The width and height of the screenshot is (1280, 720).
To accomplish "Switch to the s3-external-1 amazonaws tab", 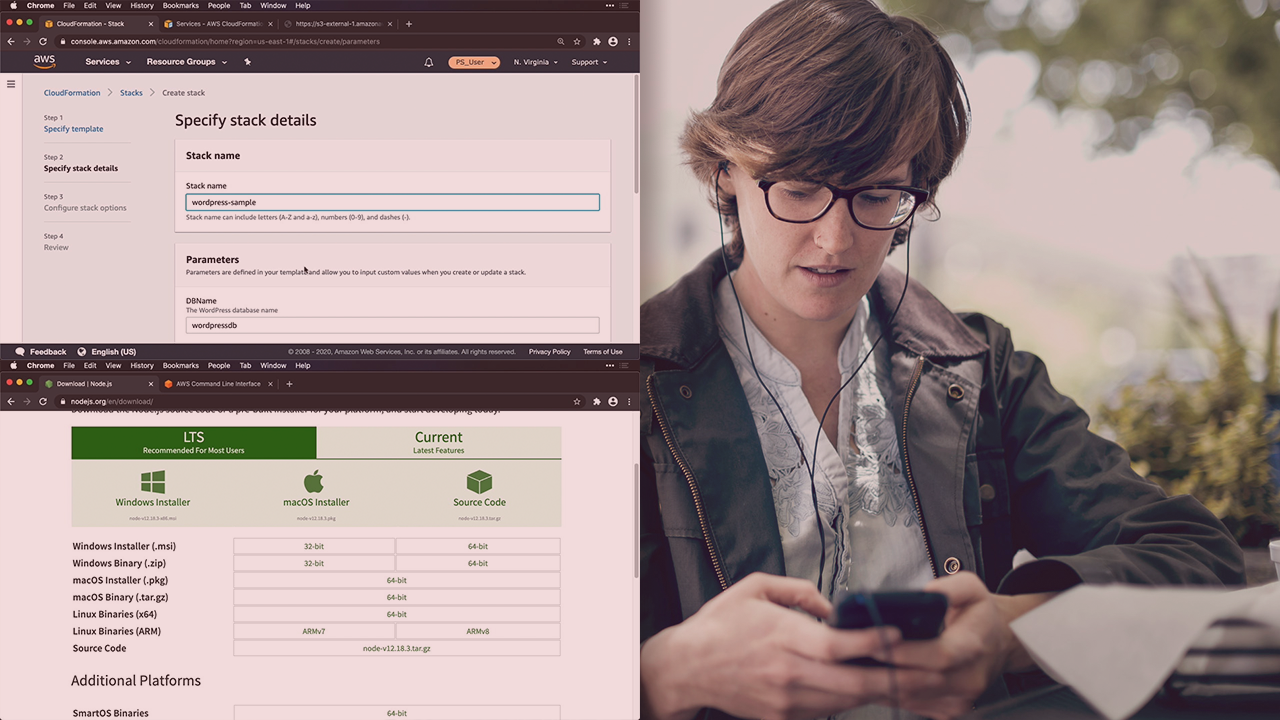I will coord(336,23).
